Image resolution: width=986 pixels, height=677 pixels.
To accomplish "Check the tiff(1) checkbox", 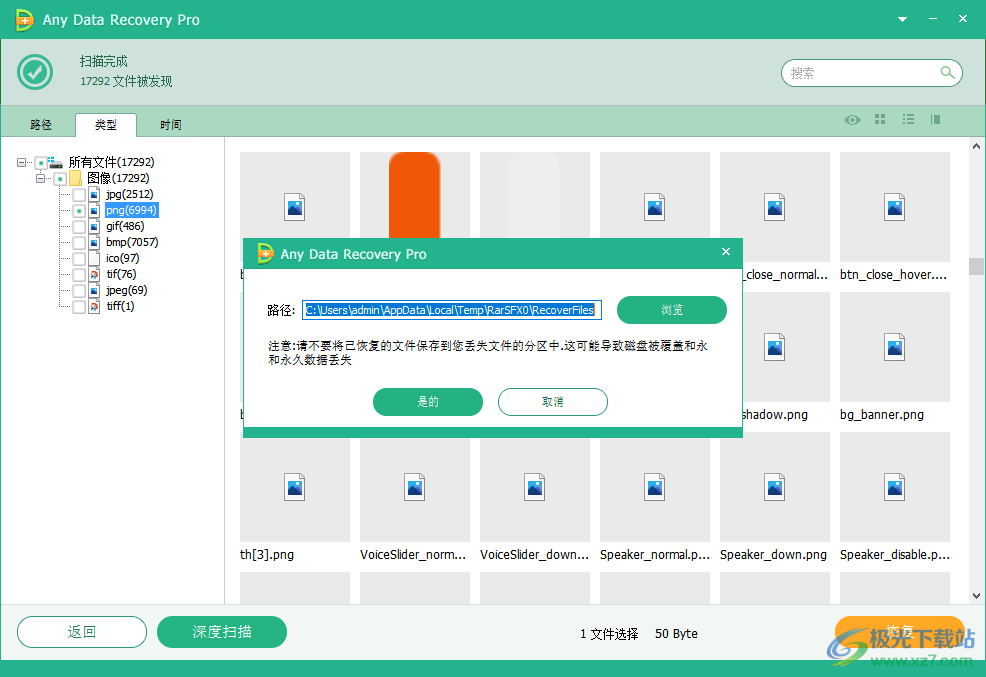I will point(79,307).
